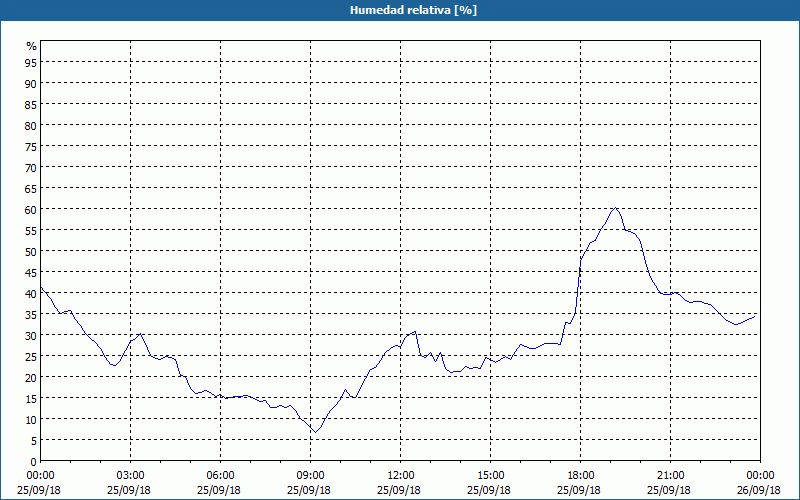
Task: Select the 80 value on the y-axis
Action: pos(31,125)
